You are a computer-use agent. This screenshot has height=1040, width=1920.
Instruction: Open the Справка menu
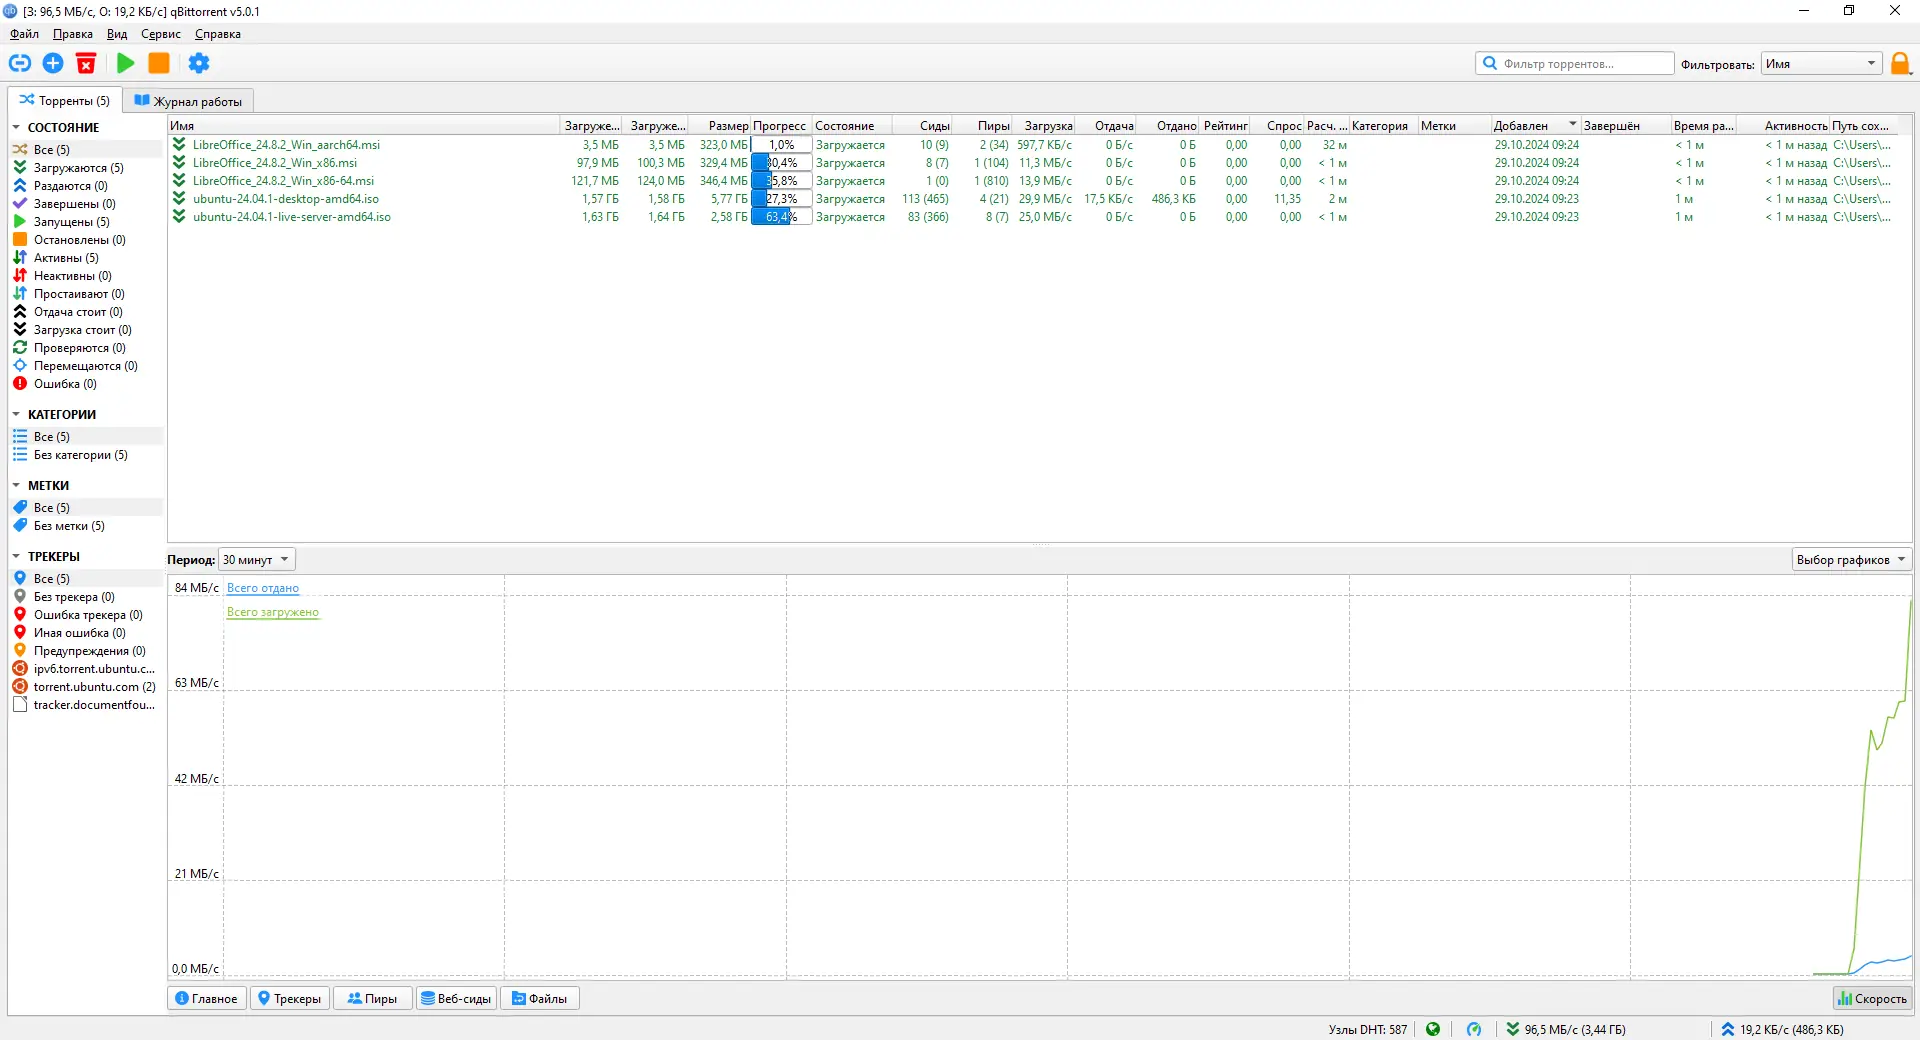(x=218, y=34)
